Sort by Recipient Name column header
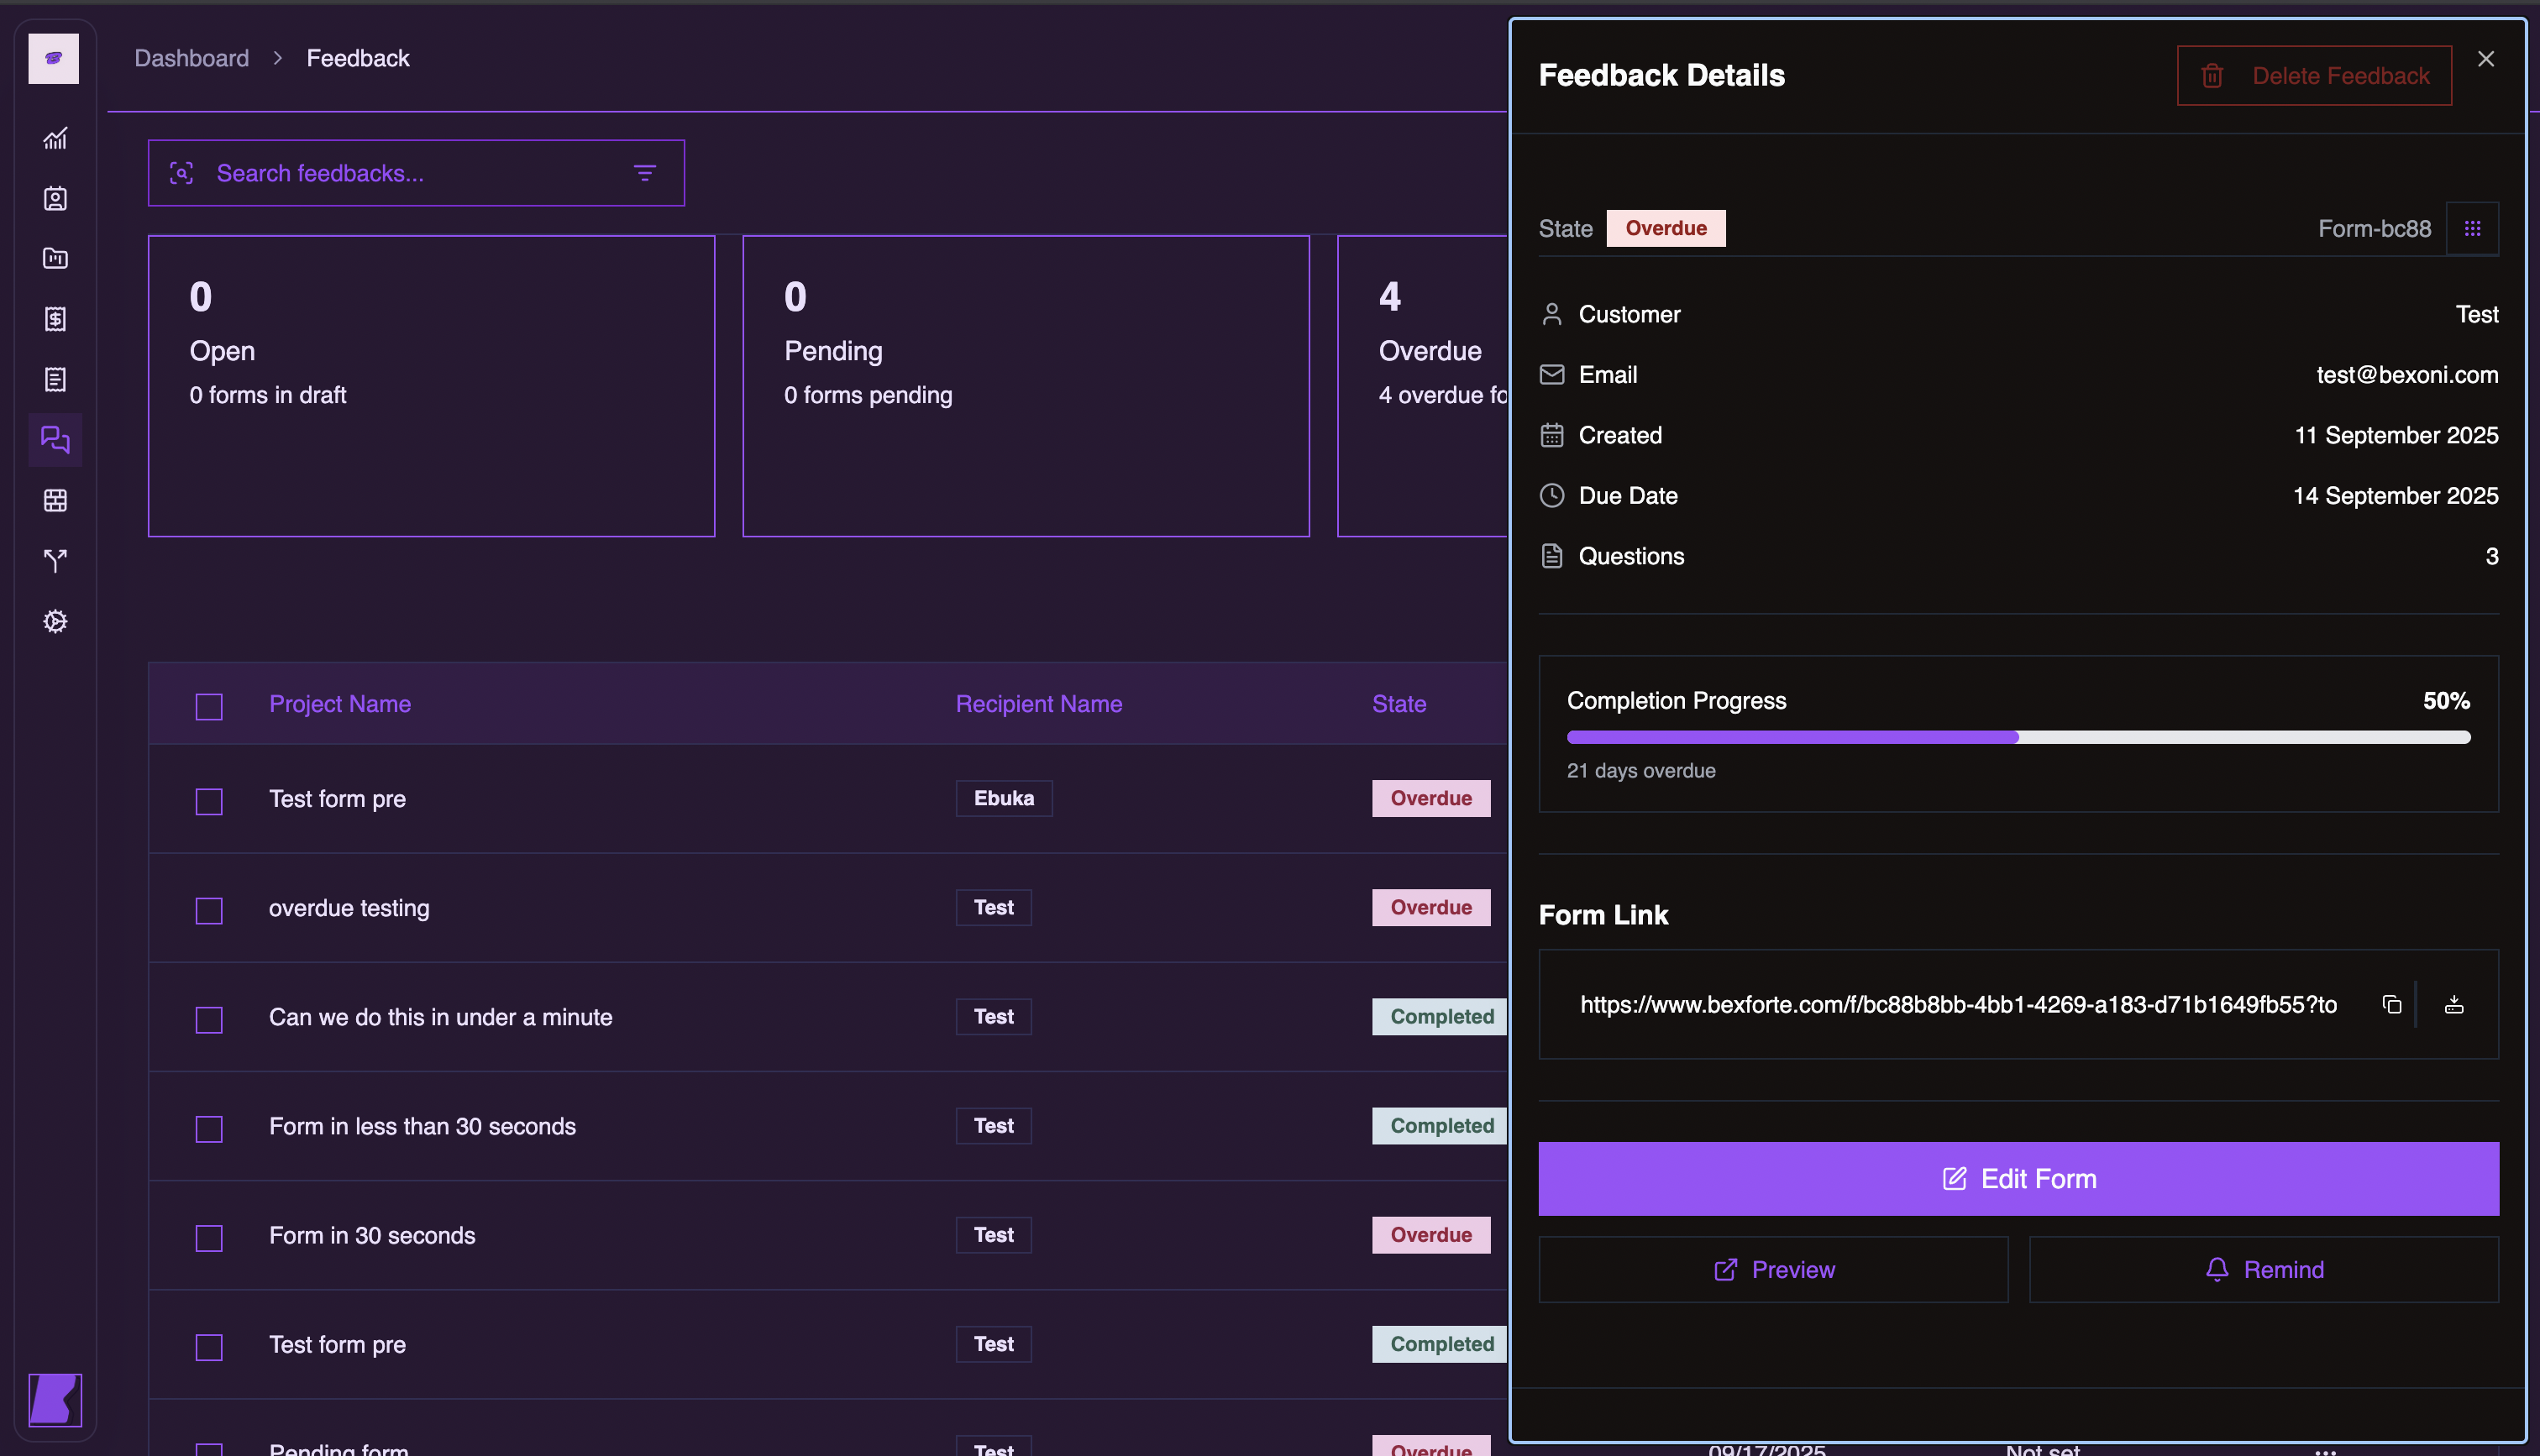This screenshot has height=1456, width=2540. 1038,704
